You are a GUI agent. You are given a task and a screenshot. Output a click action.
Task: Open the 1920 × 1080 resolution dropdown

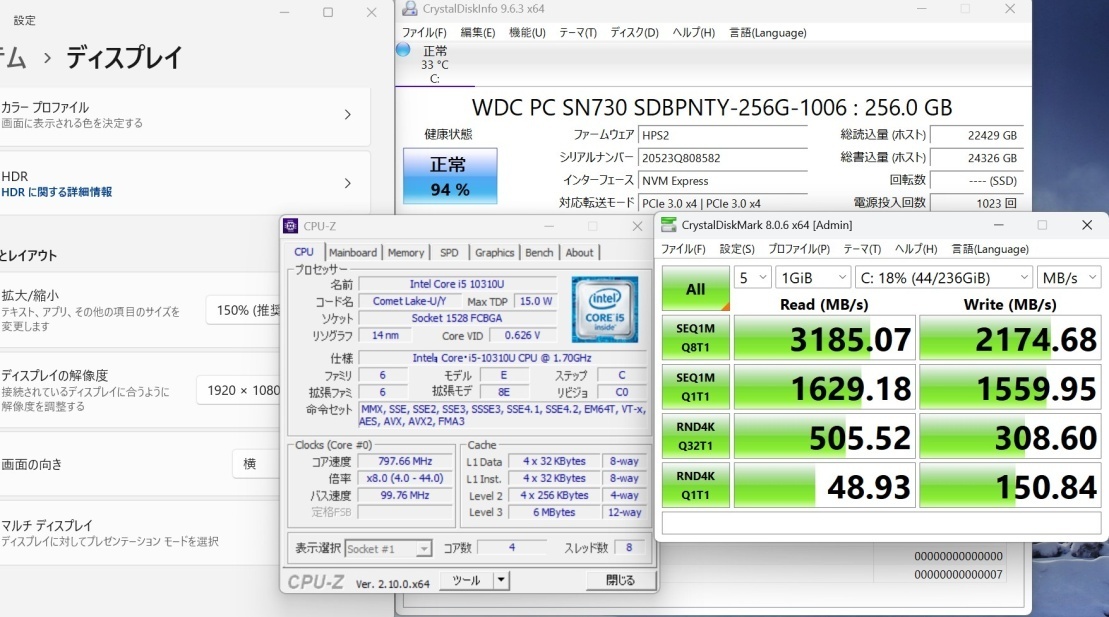coord(240,390)
